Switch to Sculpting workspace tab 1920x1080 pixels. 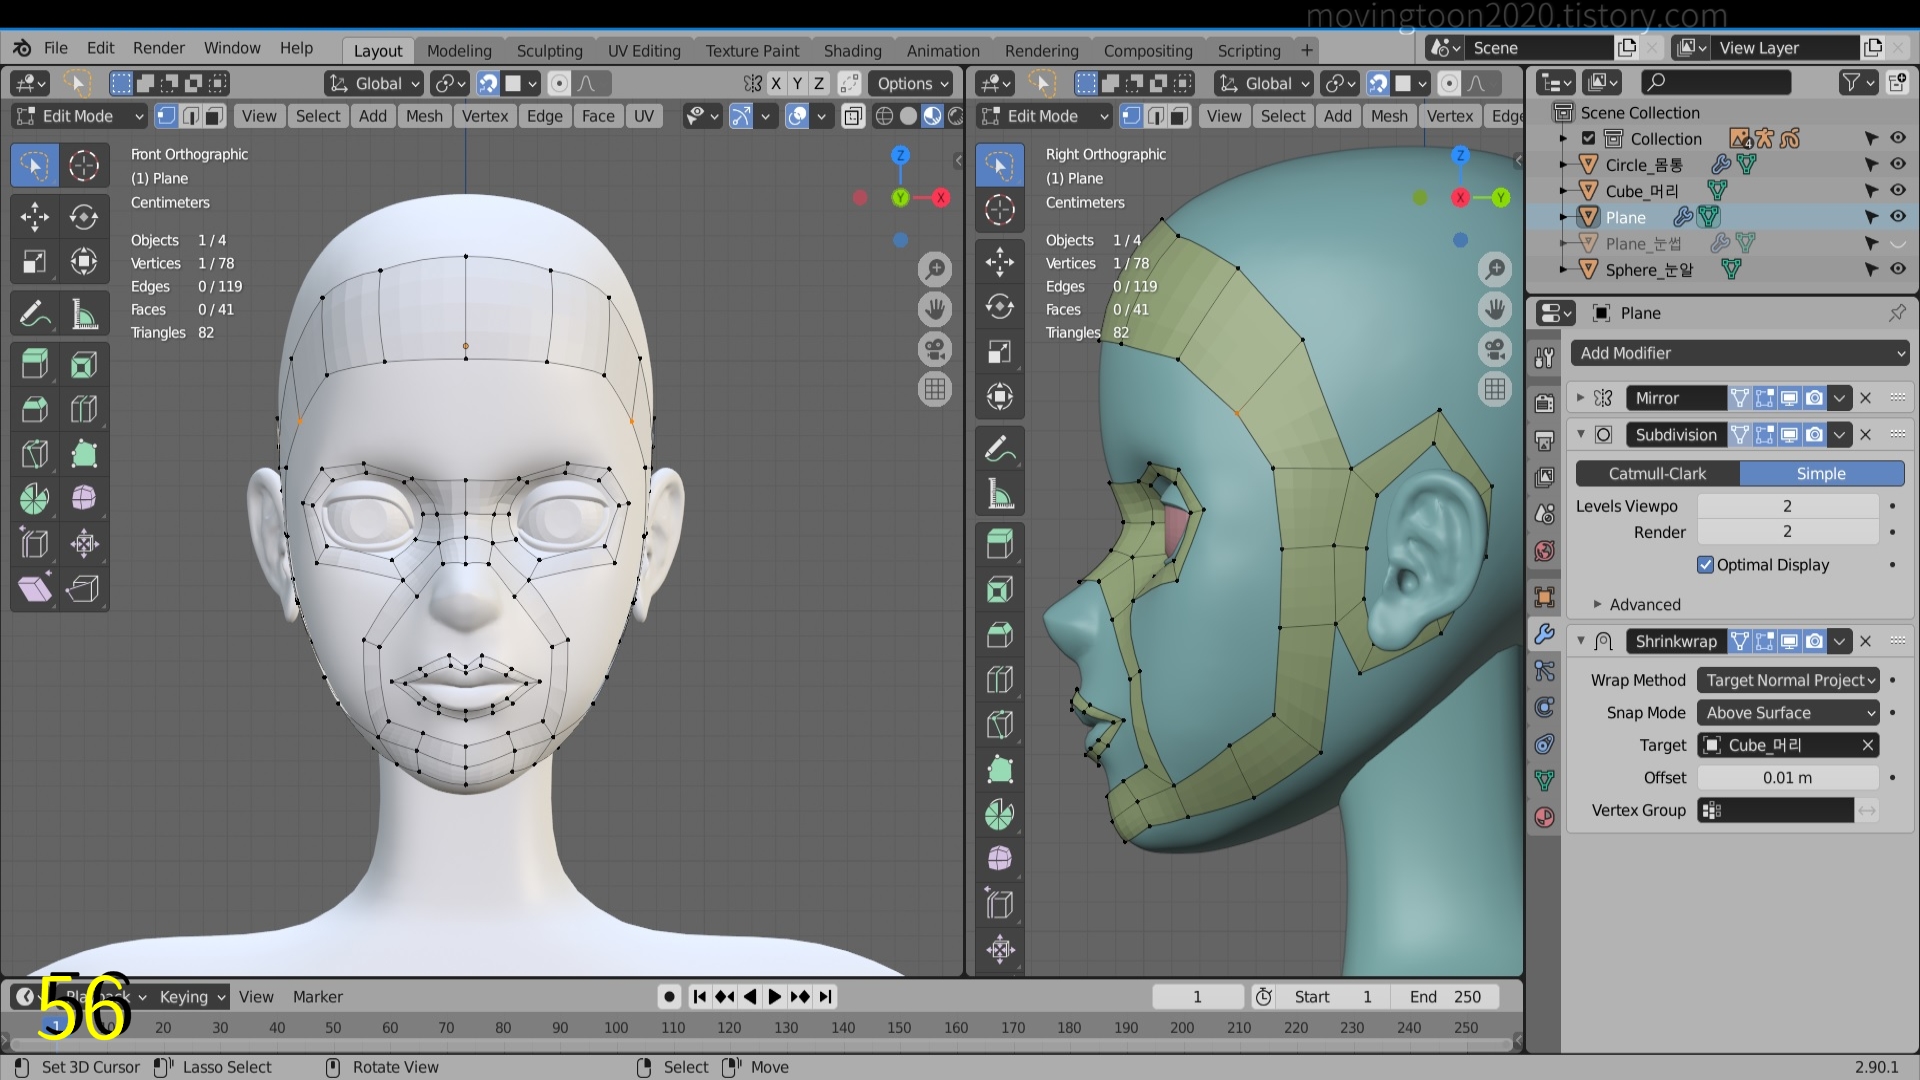[x=549, y=50]
